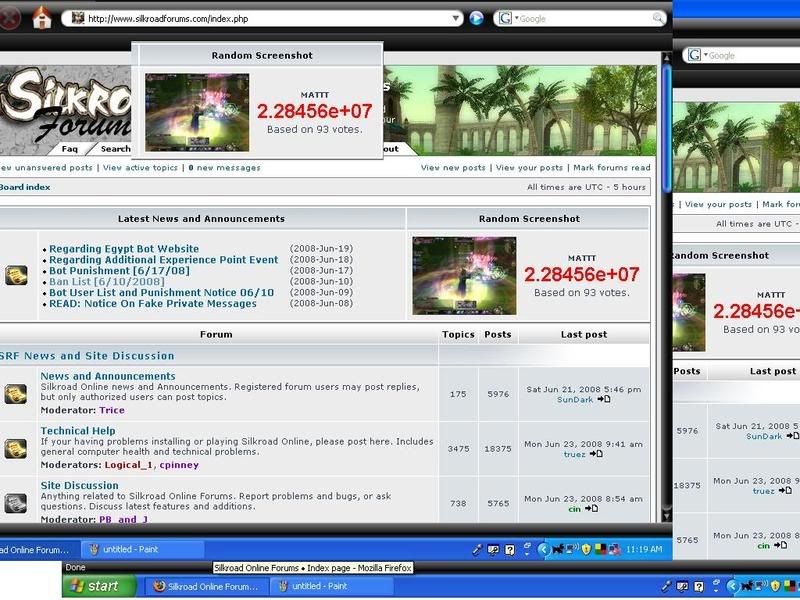Click the inner taskbar's untitled - Paint button
This screenshot has height=600, width=800.
pos(142,549)
